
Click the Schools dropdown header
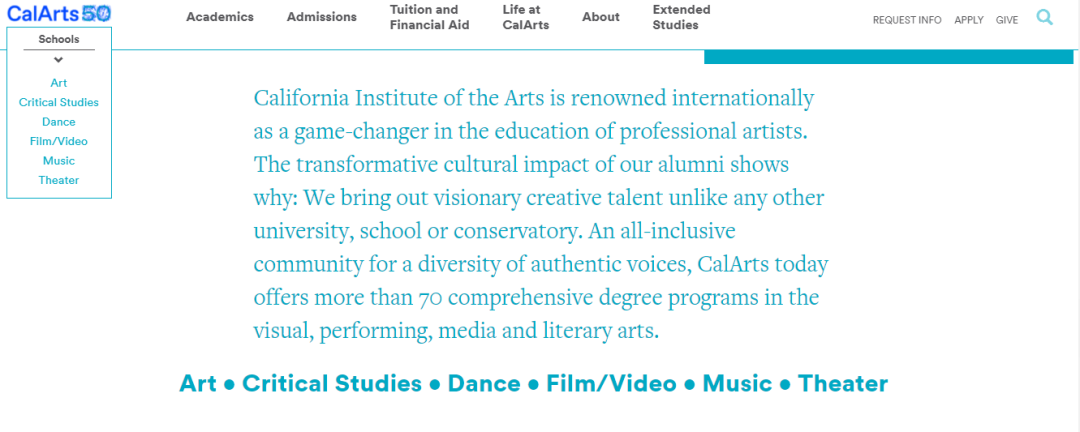(59, 40)
